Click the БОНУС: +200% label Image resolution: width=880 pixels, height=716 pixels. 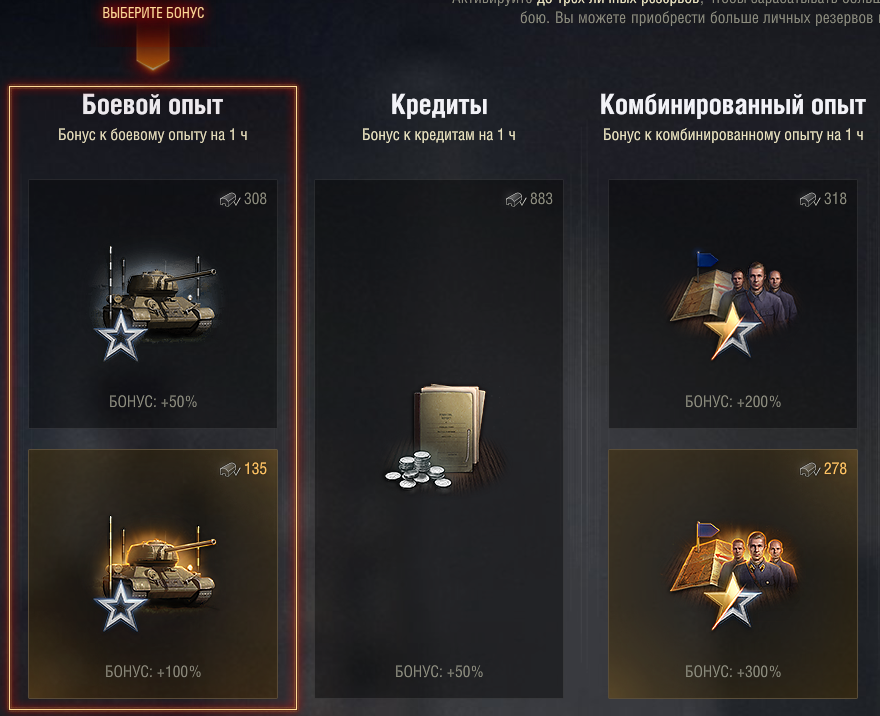pos(733,402)
